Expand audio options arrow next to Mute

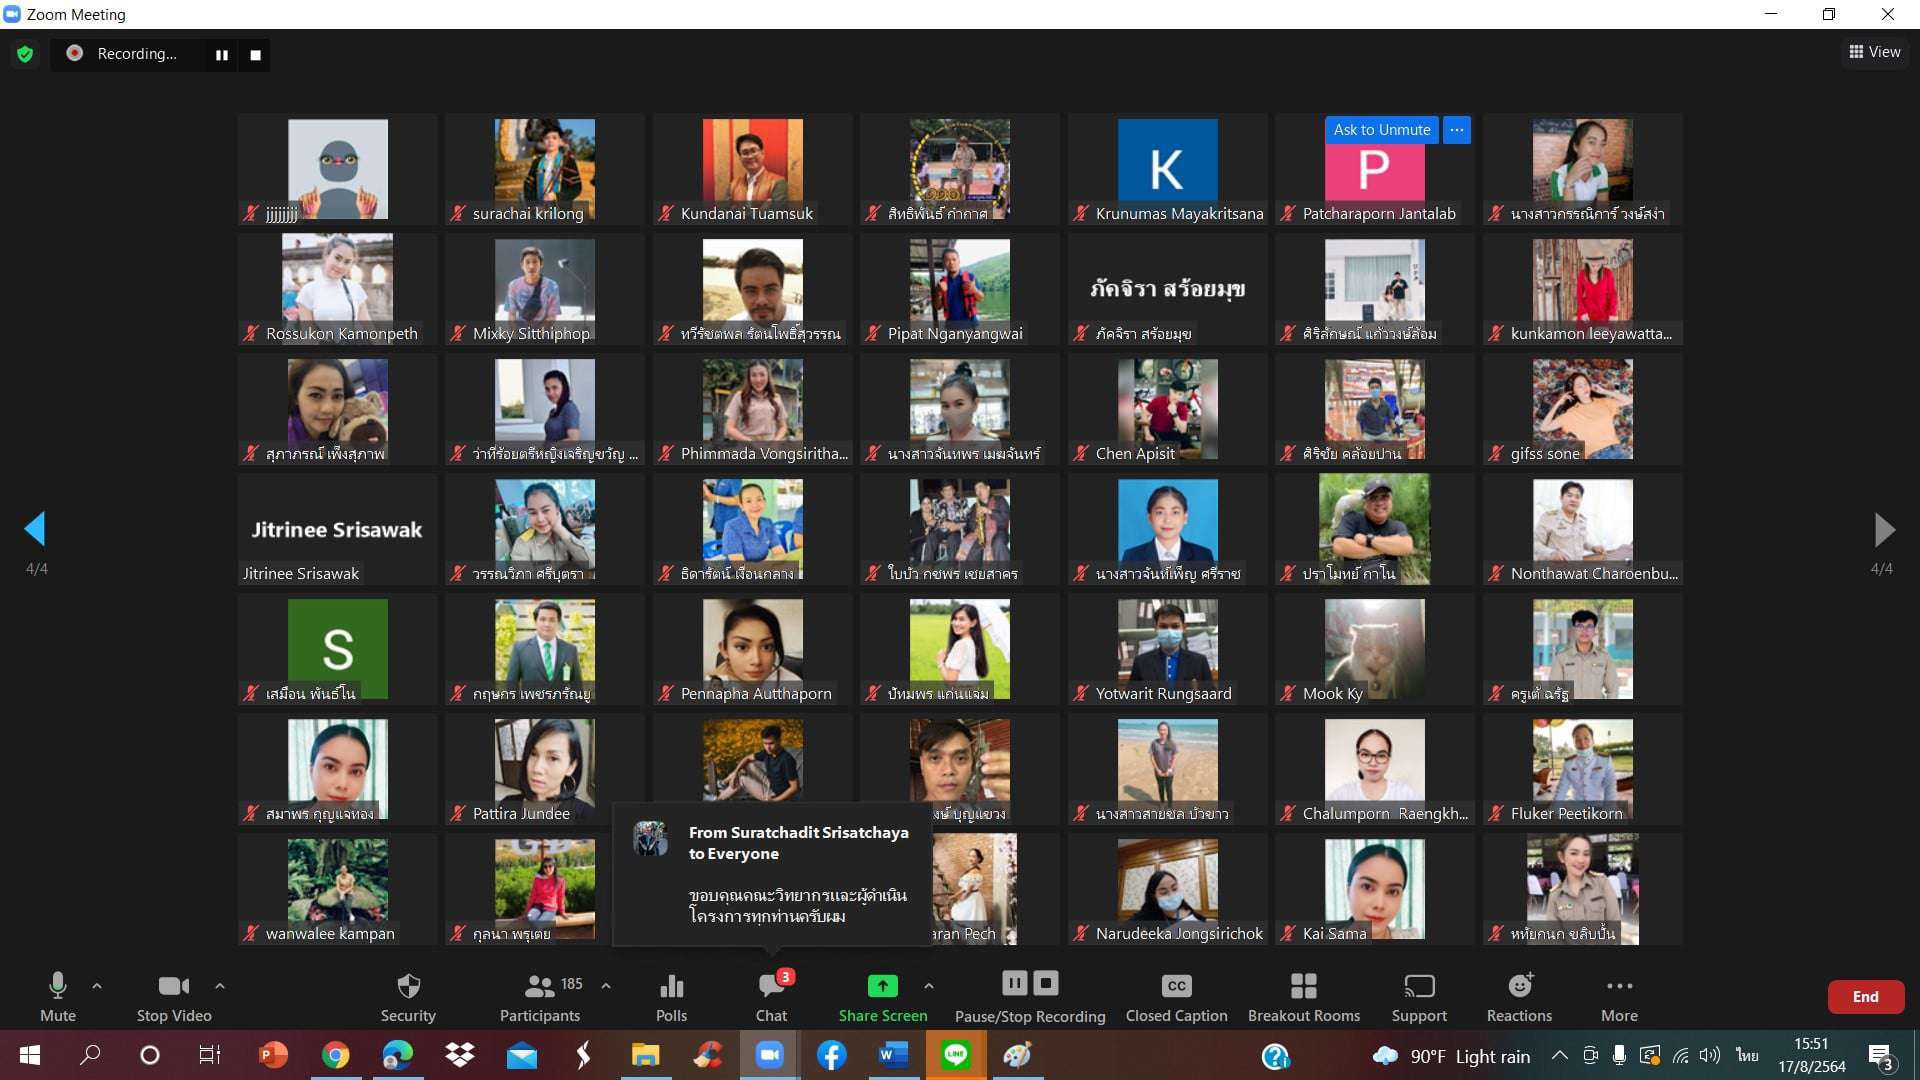click(97, 986)
